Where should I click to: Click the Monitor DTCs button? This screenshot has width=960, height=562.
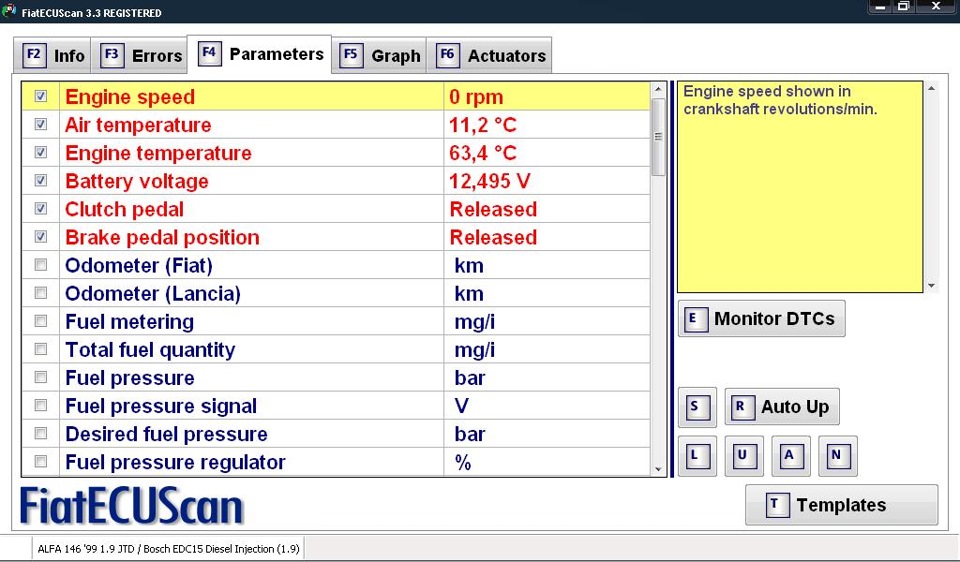pyautogui.click(x=762, y=318)
